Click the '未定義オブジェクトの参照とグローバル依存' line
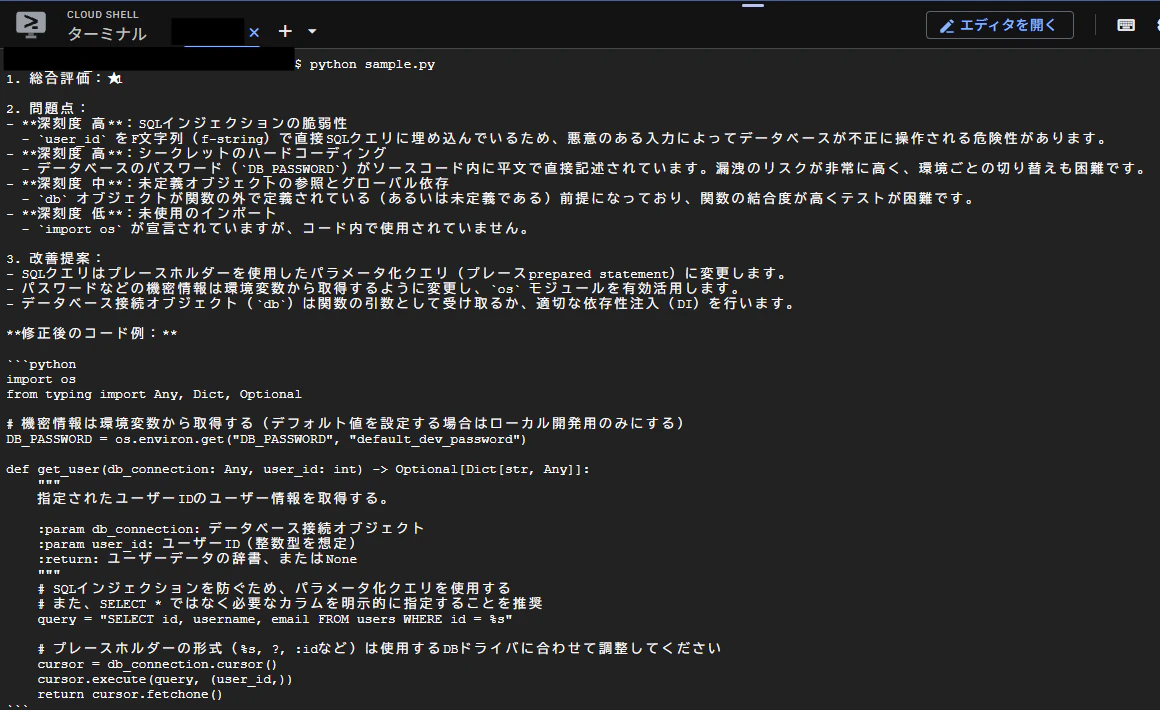Screen dimensions: 1160x710 [x=228, y=183]
